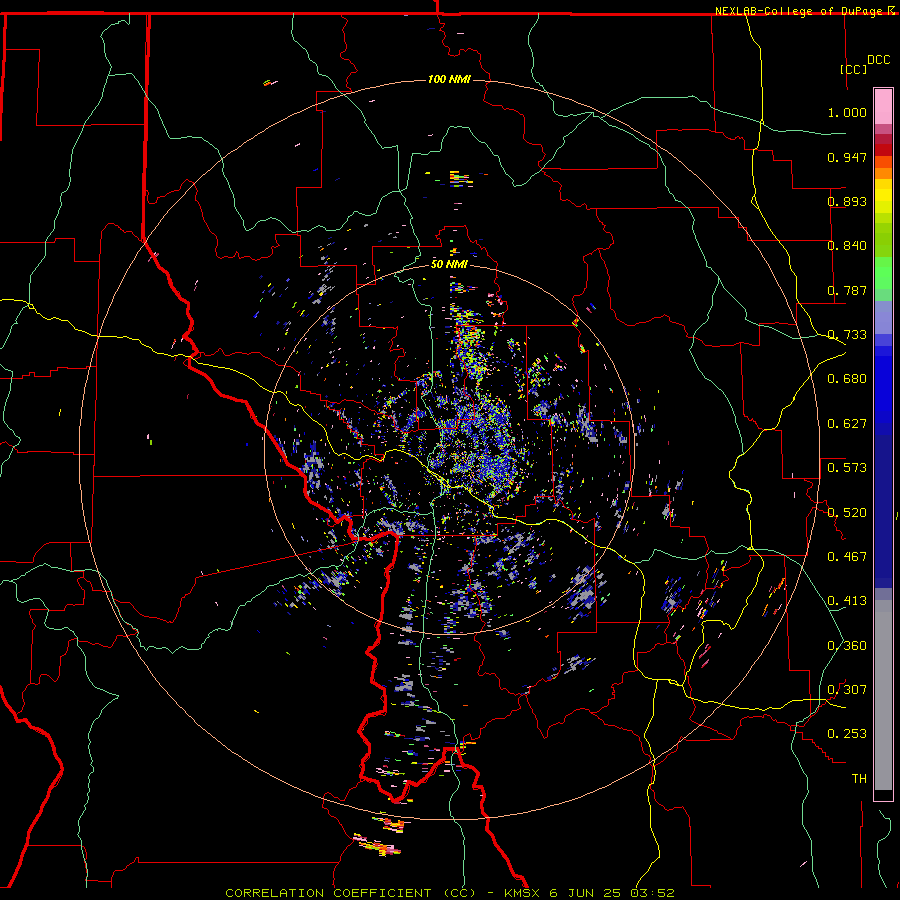The image size is (900, 900).
Task: Select the 0.360 legend value
Action: click(847, 646)
